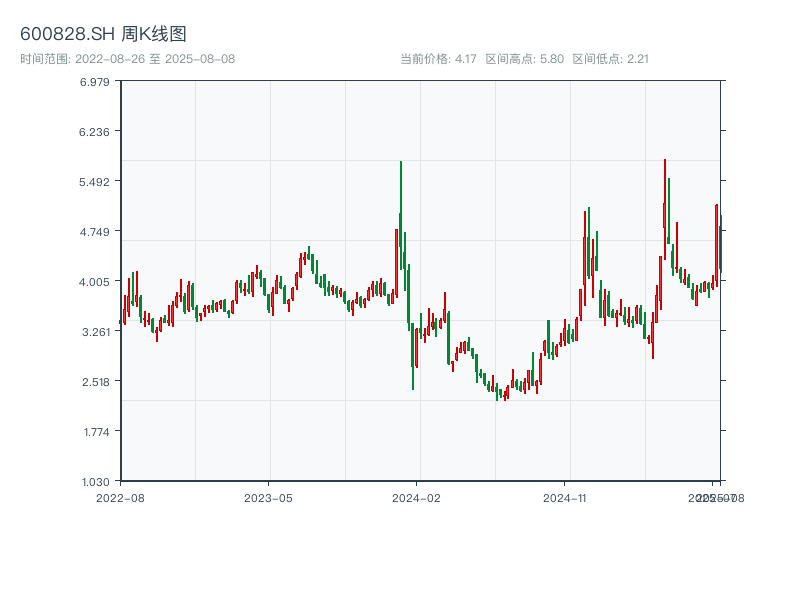
Task: Click the x-axis label 2024-11
Action: pyautogui.click(x=564, y=498)
